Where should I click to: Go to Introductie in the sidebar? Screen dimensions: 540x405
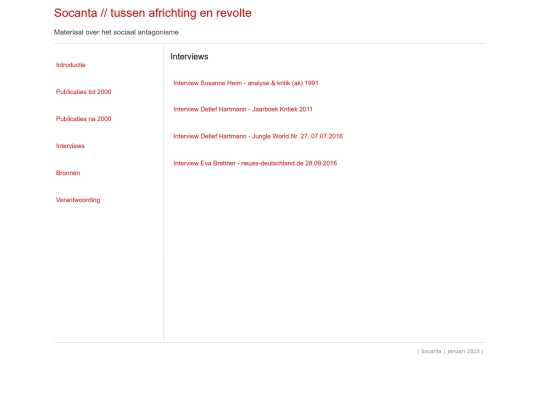(71, 65)
